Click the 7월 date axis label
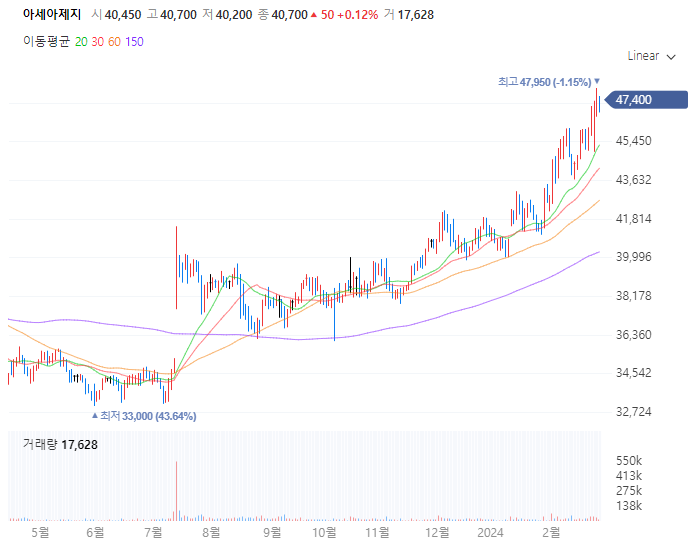 pyautogui.click(x=153, y=532)
